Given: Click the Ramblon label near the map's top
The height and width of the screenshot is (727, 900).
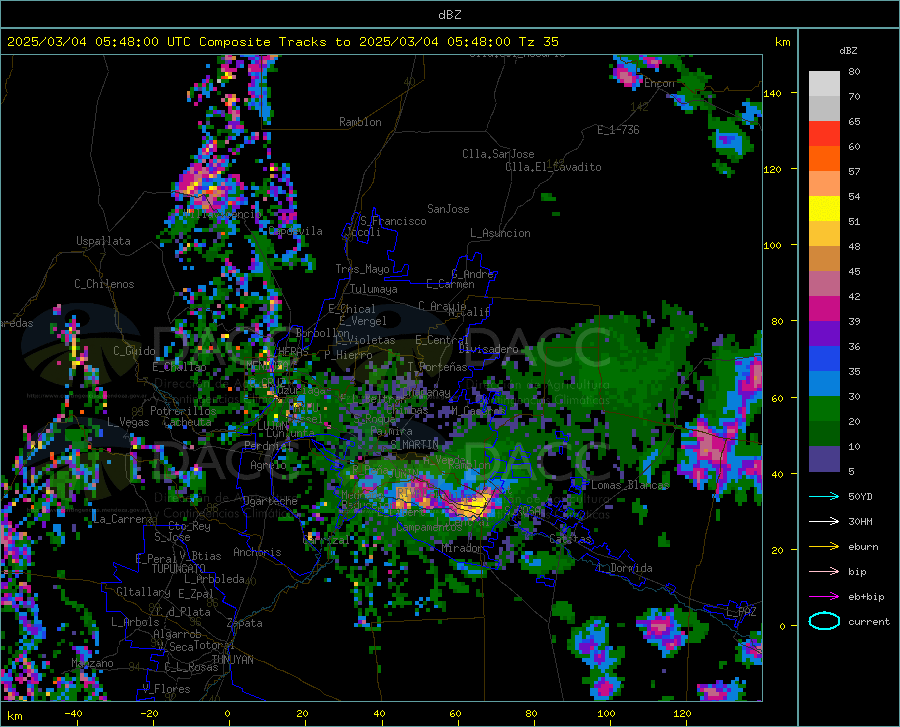Looking at the screenshot, I should click(x=360, y=122).
